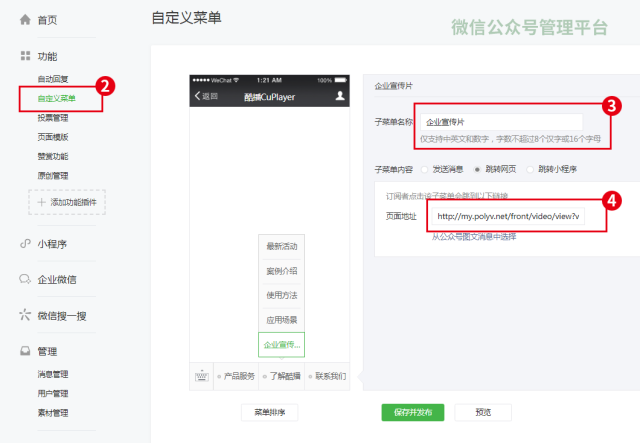
Task: Open 素材管理 in the sidebar
Action: [52, 412]
